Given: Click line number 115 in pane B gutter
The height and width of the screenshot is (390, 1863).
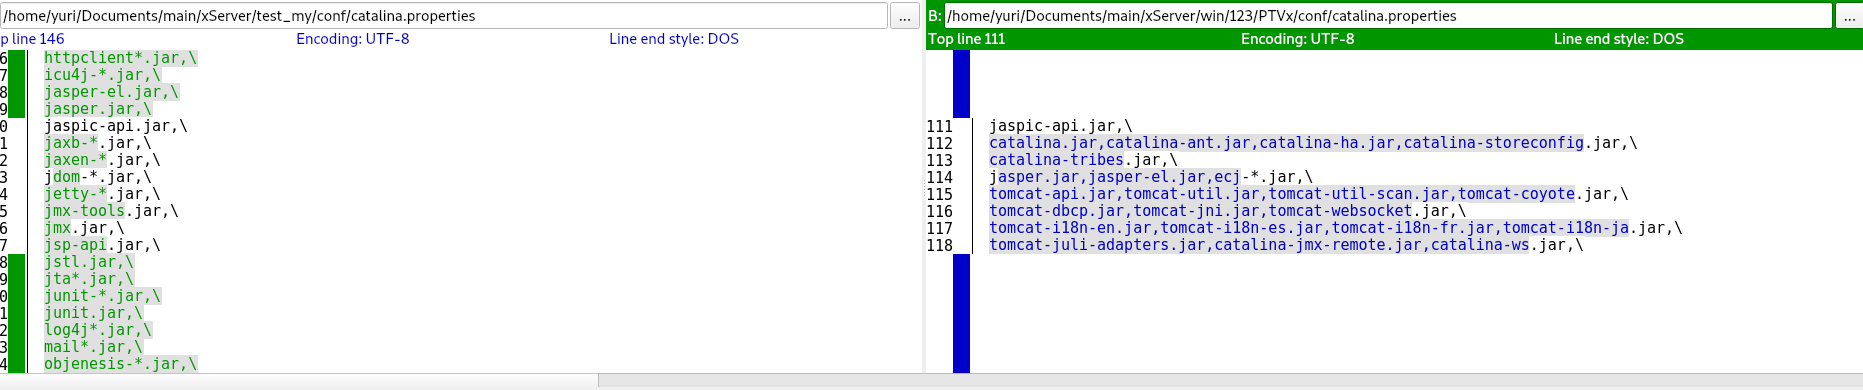Looking at the screenshot, I should (940, 194).
